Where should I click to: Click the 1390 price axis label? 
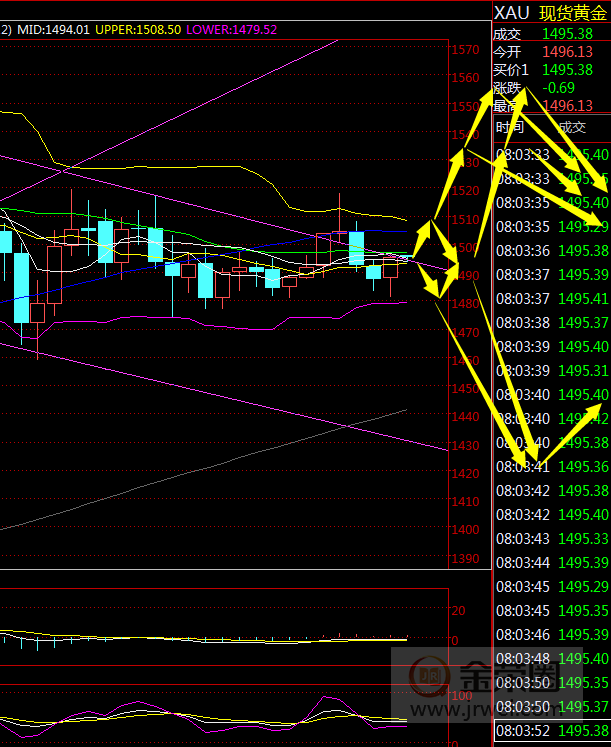(465, 558)
